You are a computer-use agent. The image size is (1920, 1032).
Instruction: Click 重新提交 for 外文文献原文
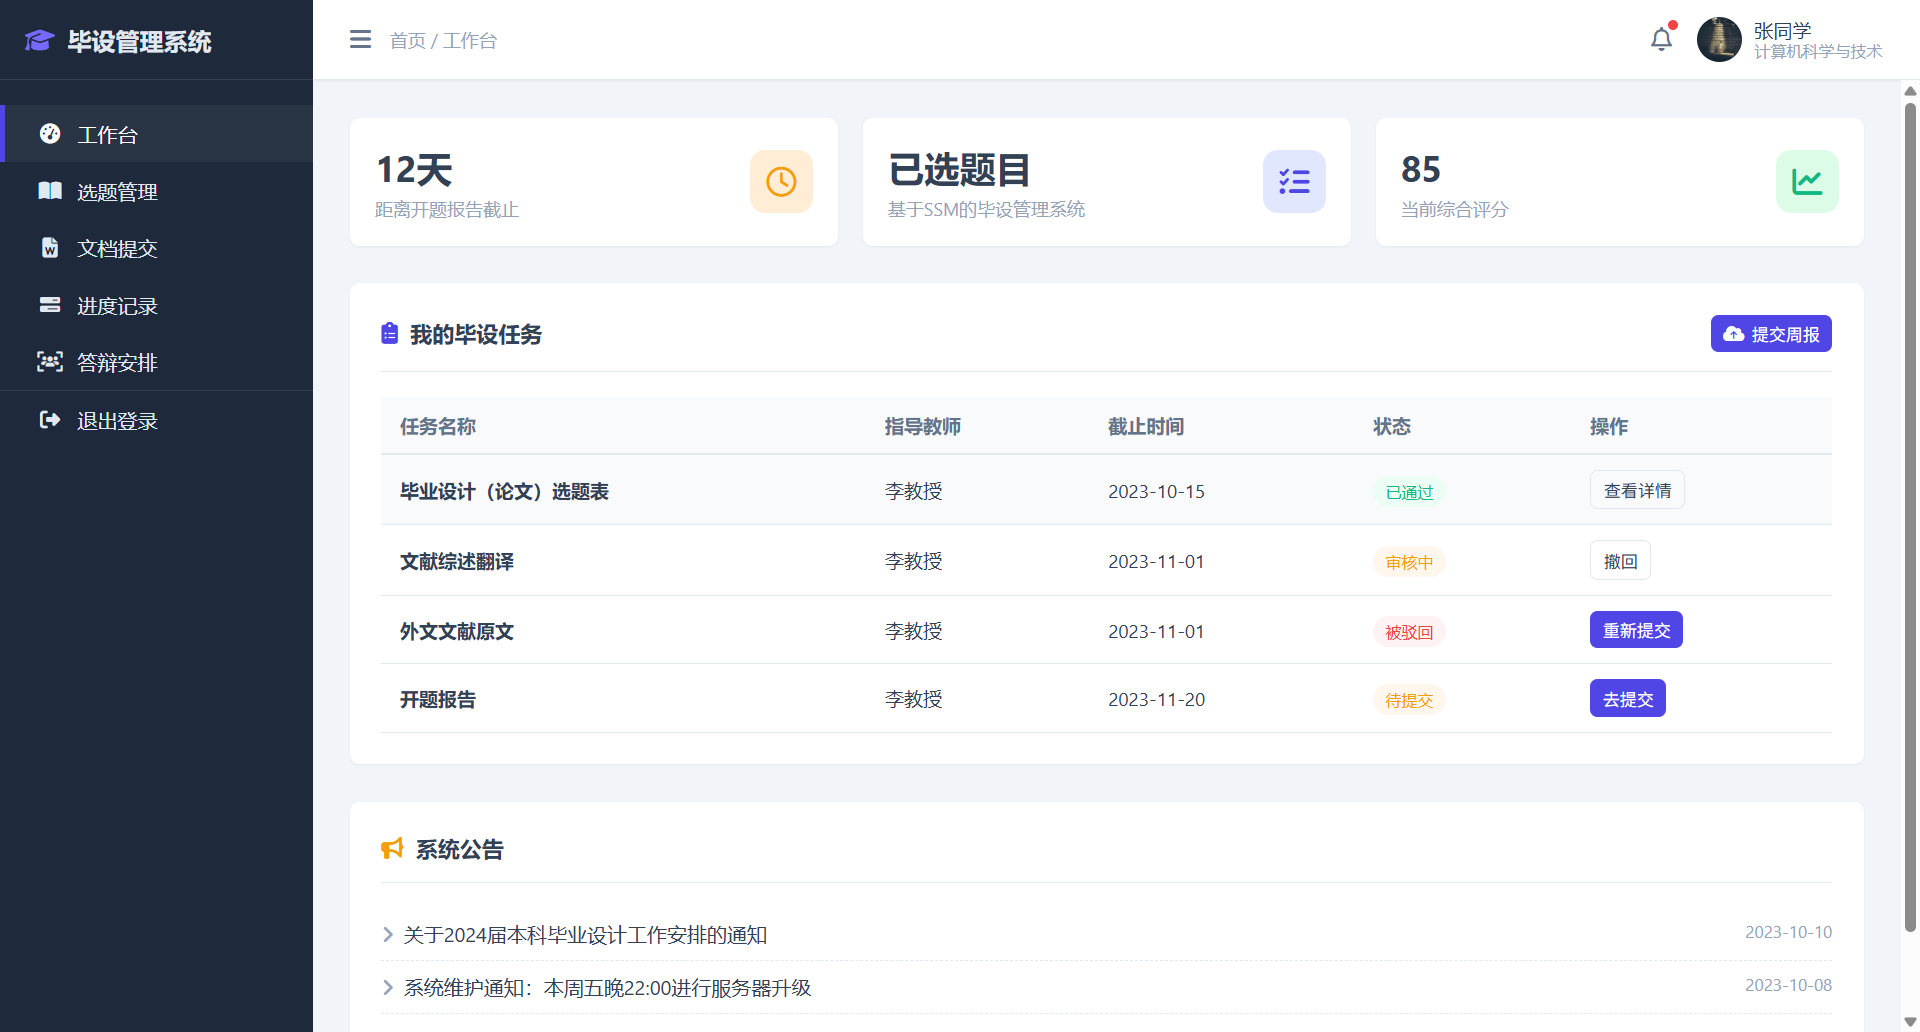coord(1636,630)
